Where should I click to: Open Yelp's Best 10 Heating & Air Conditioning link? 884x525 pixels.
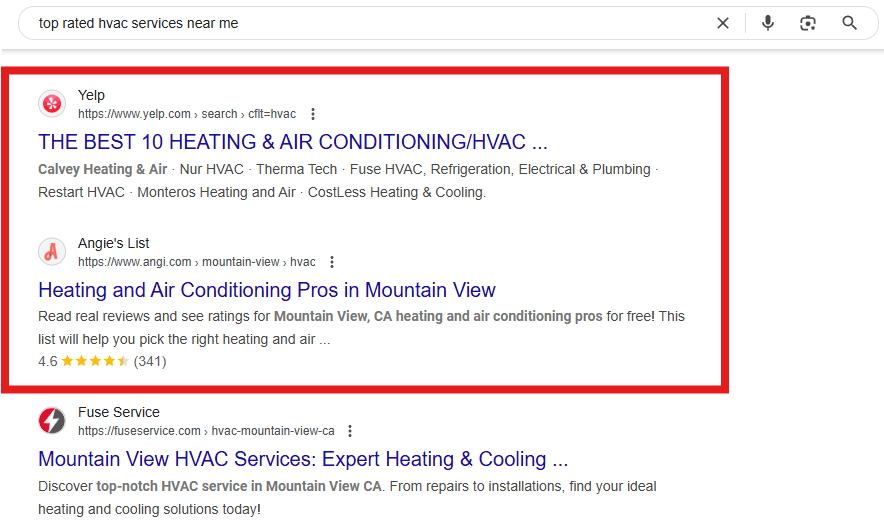coord(292,142)
